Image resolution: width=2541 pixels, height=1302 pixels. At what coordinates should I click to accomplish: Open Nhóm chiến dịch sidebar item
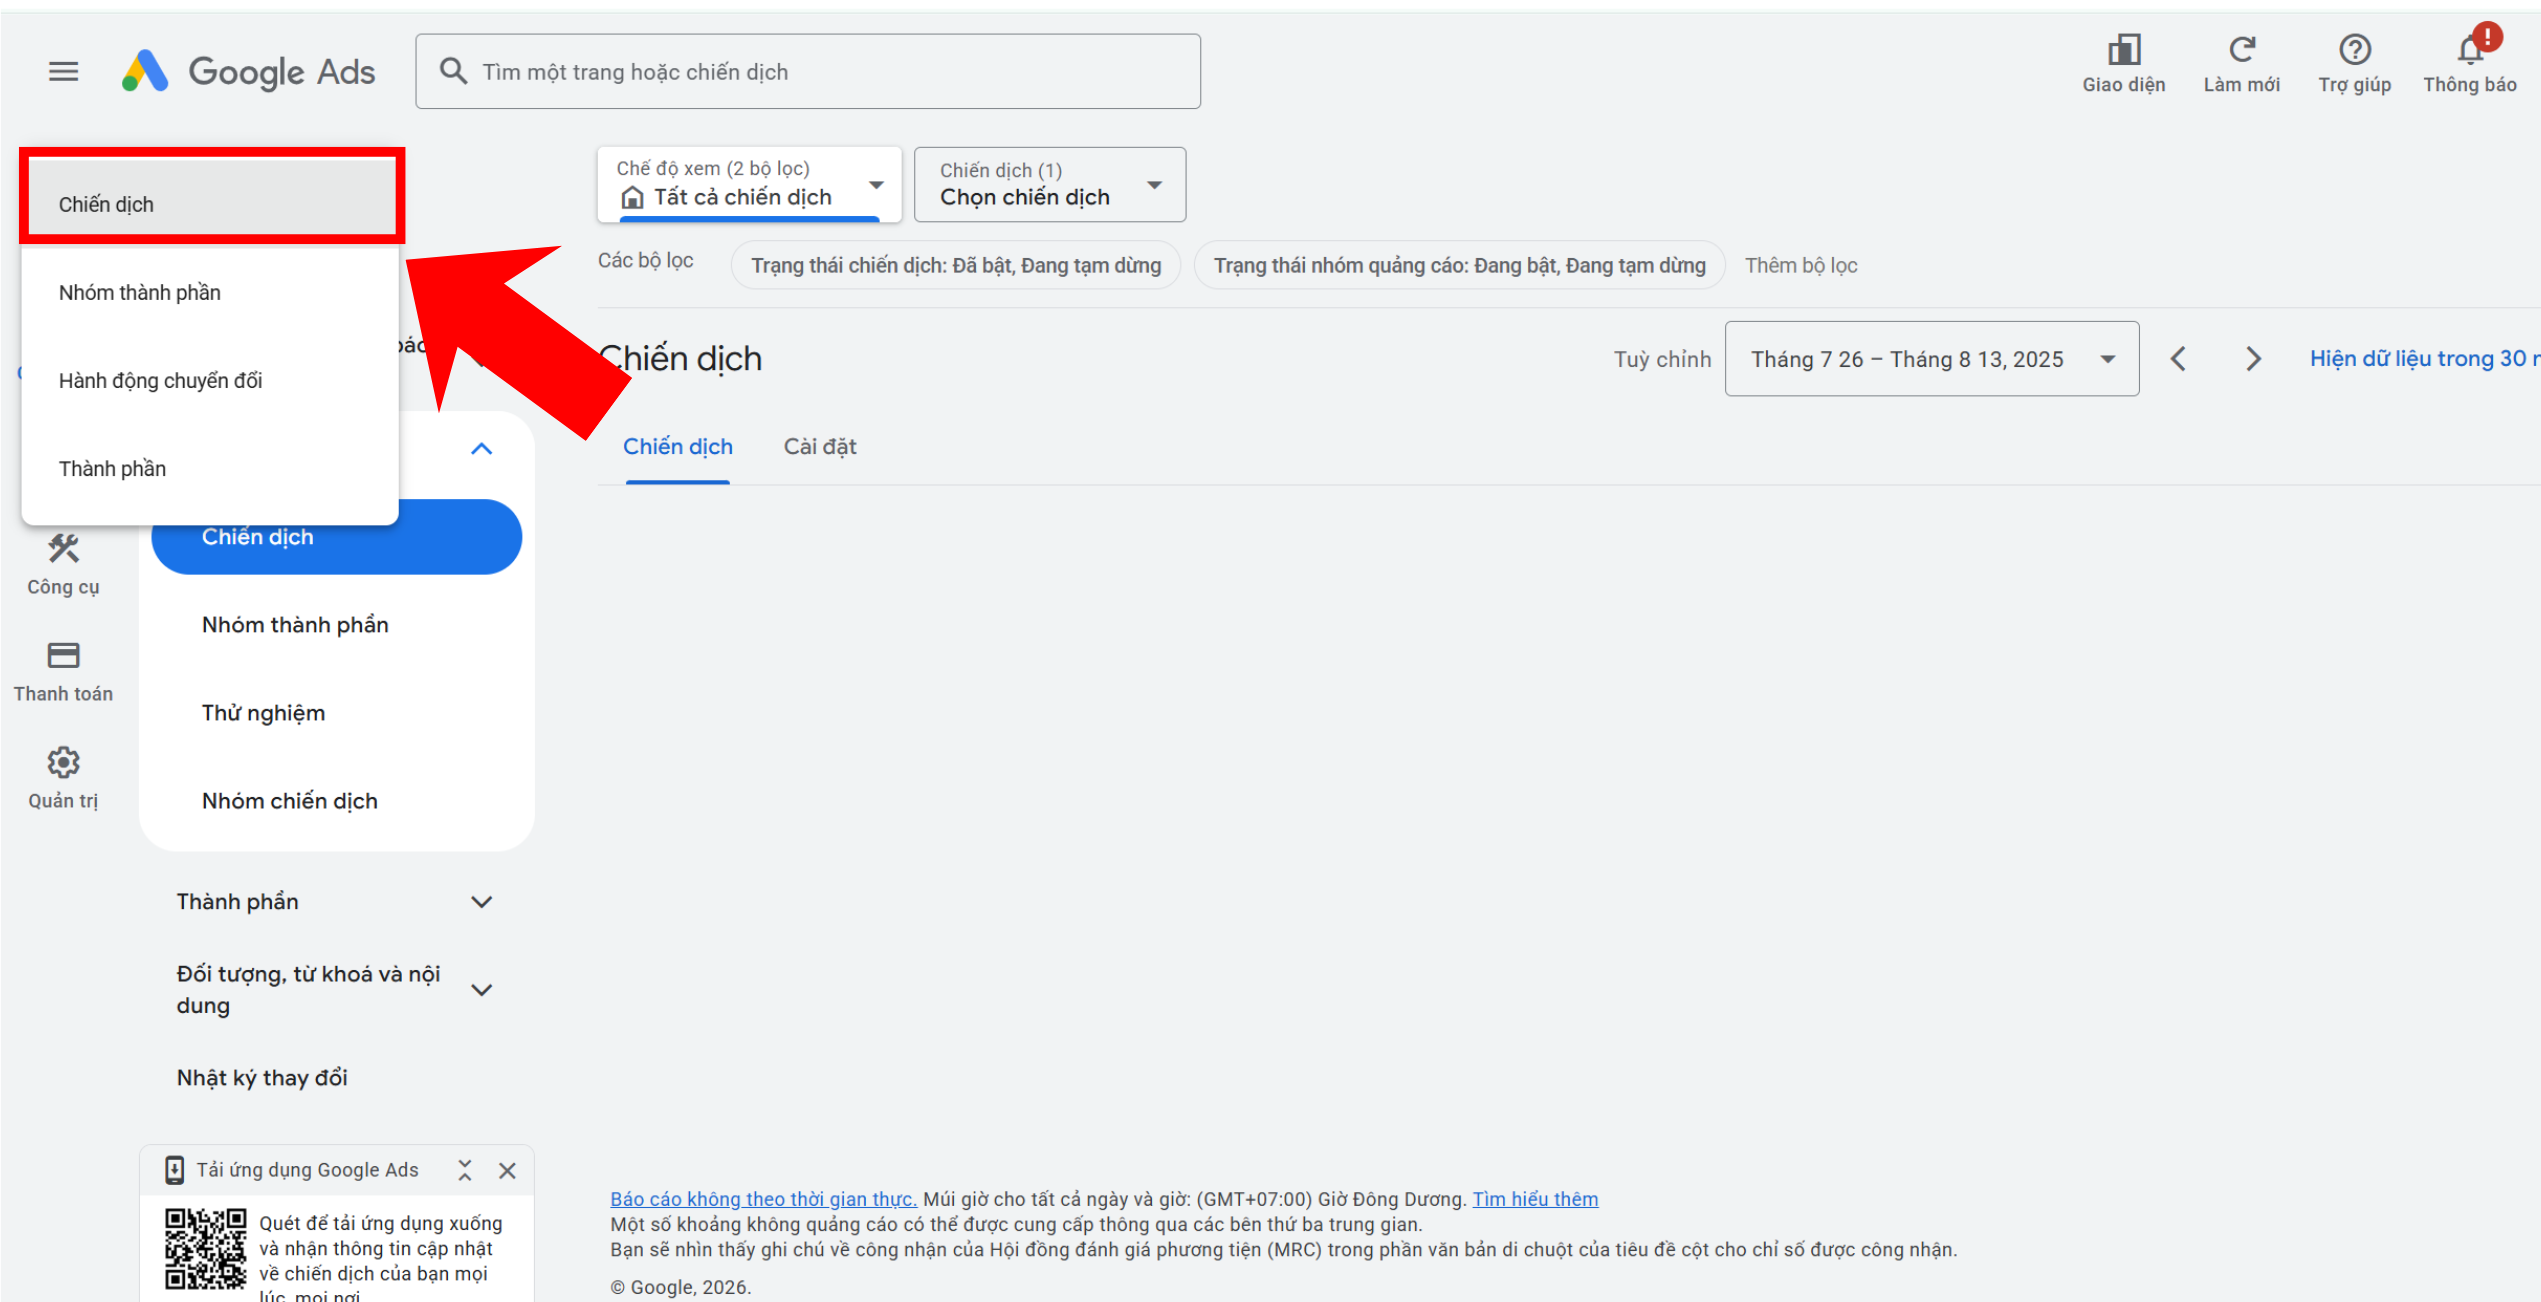(x=289, y=801)
